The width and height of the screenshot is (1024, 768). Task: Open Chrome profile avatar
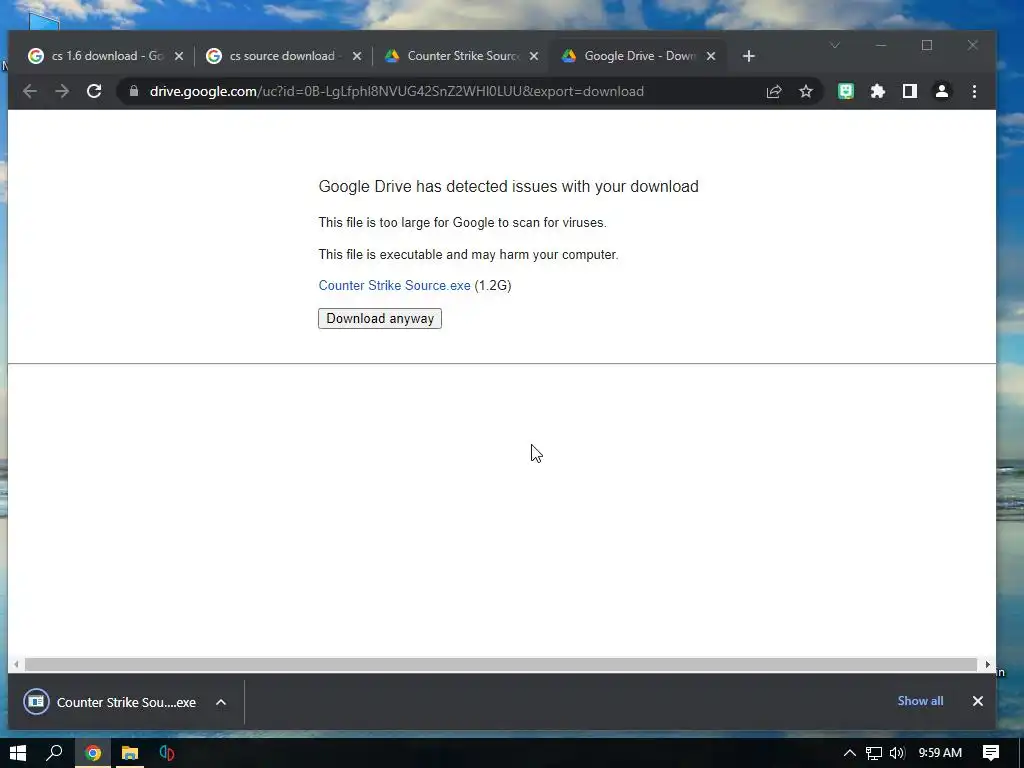point(942,91)
